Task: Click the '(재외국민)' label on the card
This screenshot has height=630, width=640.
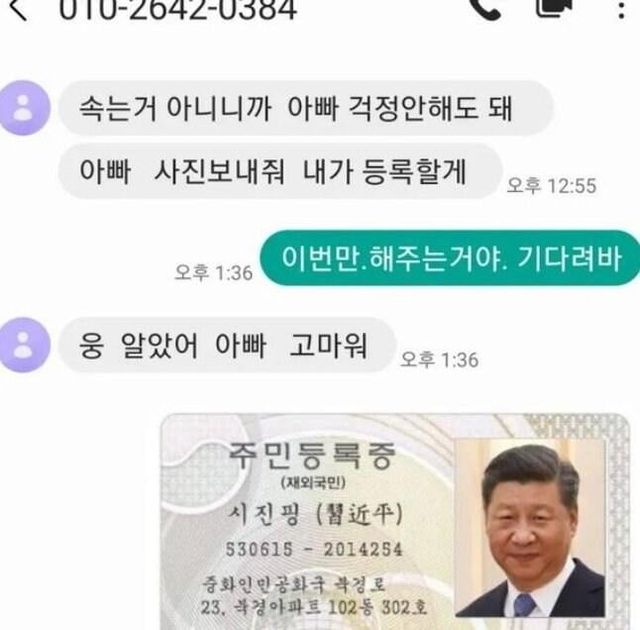Action: click(313, 483)
